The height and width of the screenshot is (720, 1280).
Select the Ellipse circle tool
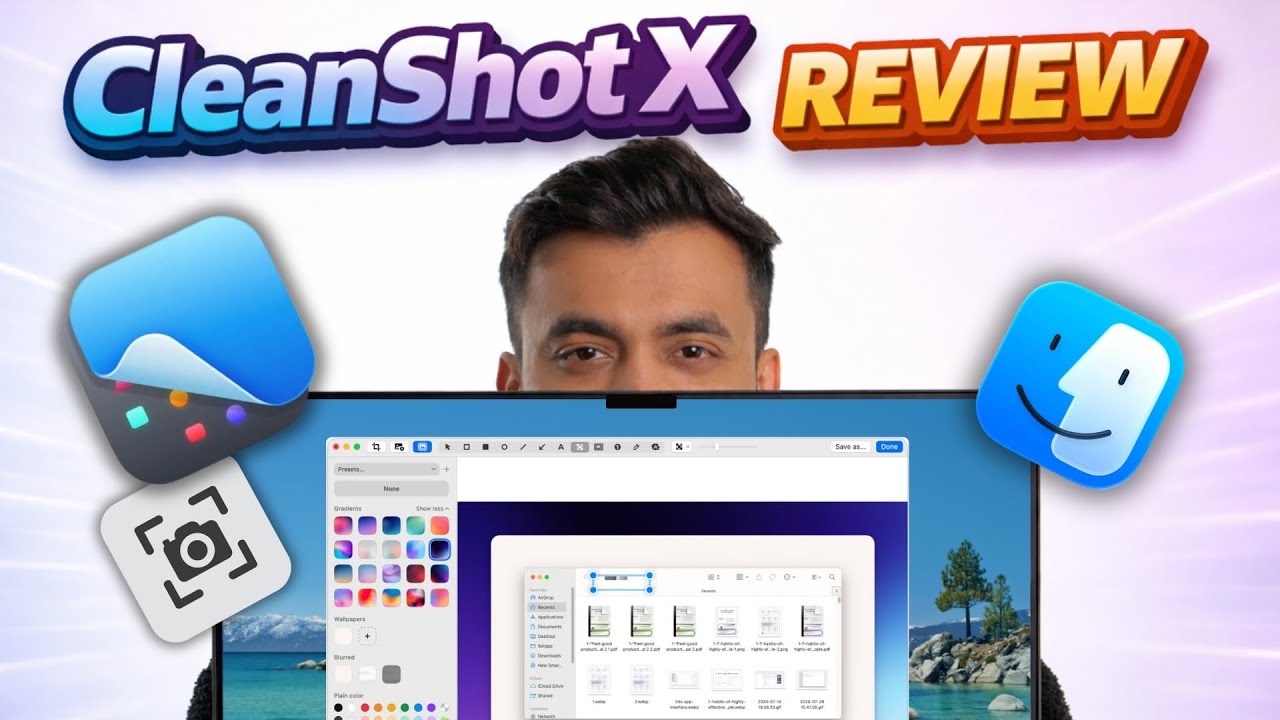(x=504, y=446)
